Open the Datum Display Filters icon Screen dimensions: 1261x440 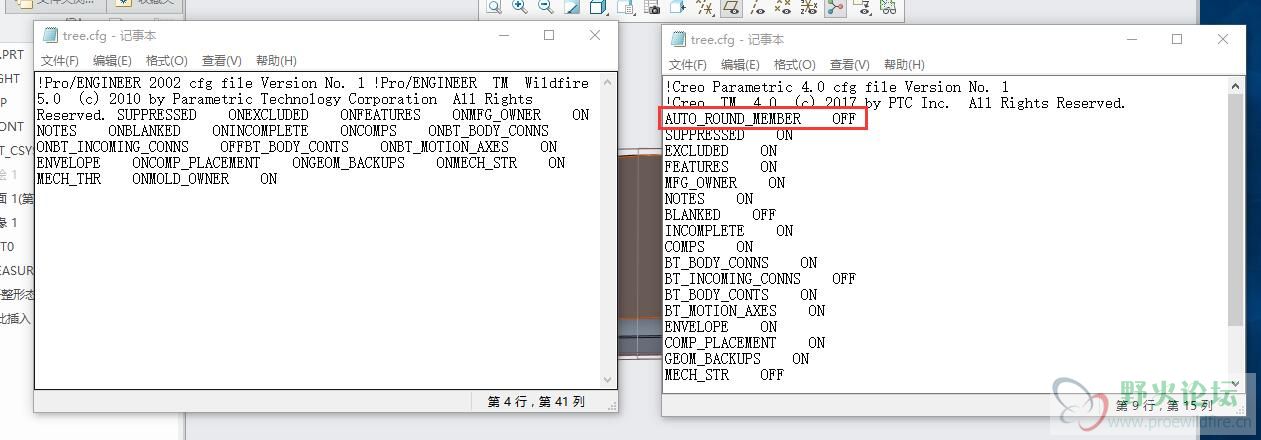point(705,7)
